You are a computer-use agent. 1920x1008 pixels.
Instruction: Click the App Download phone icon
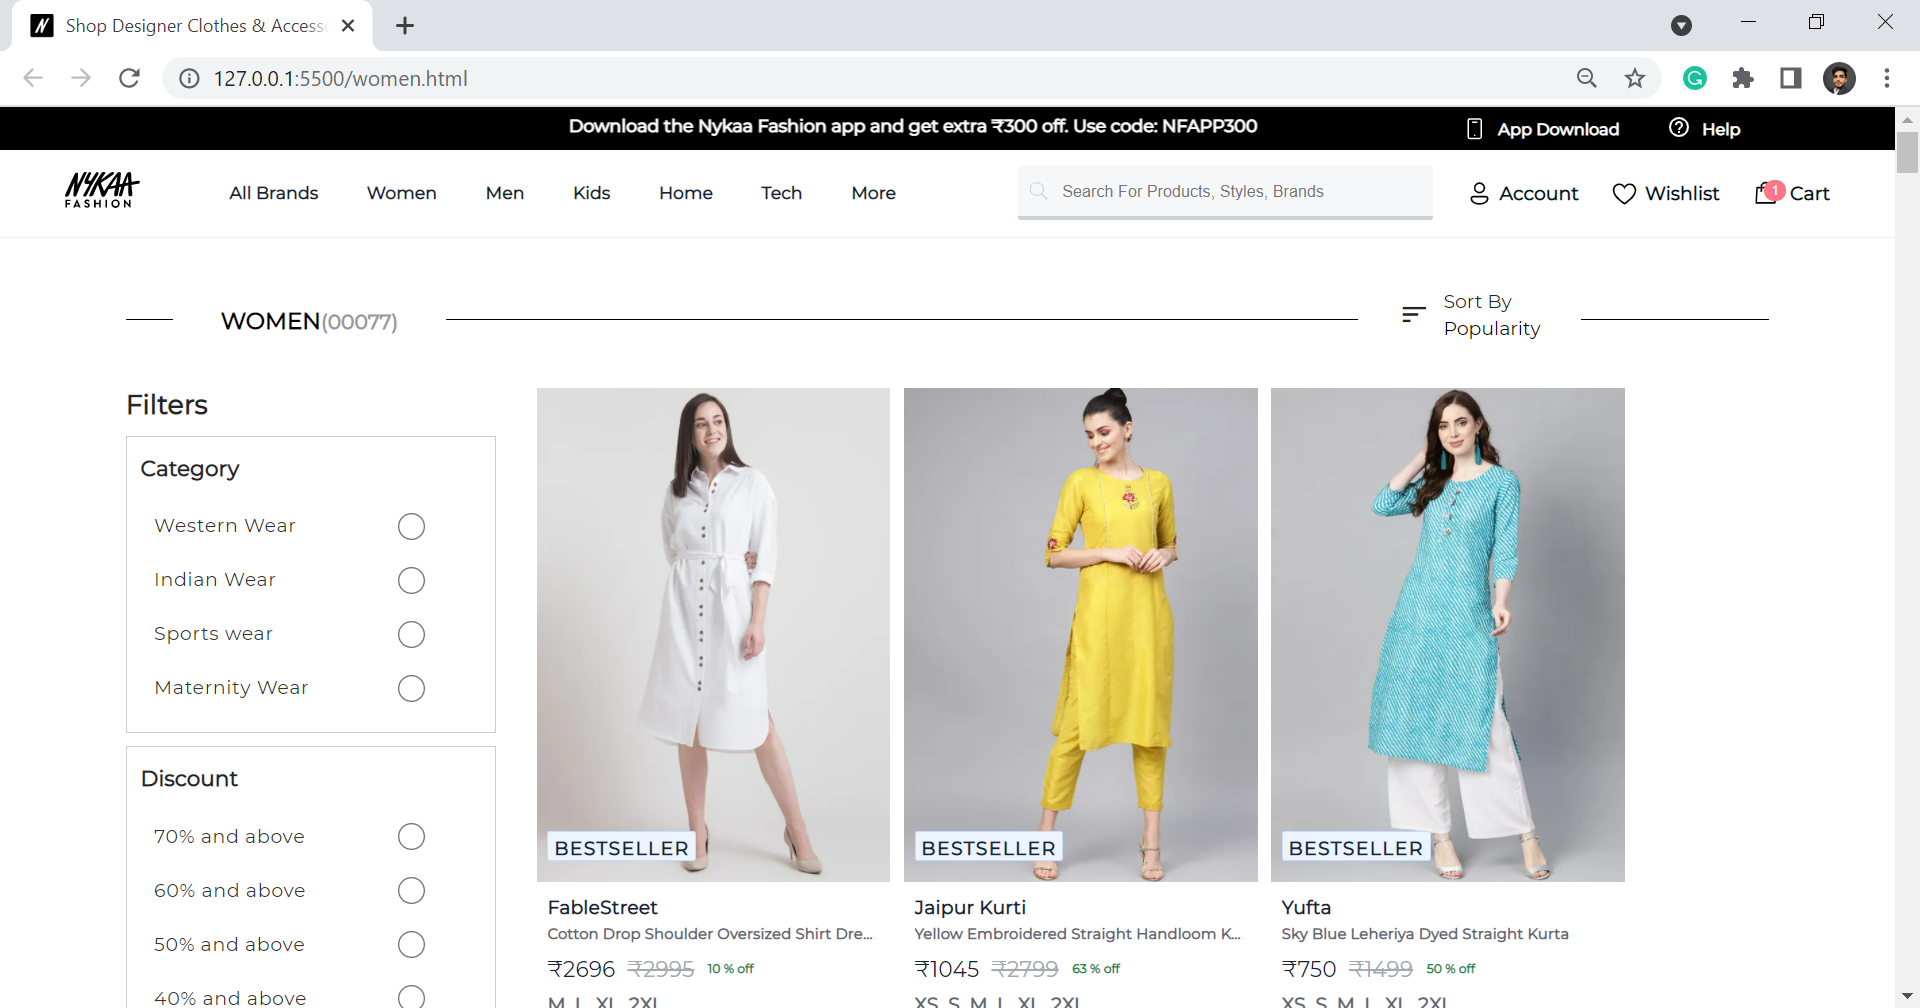point(1475,128)
